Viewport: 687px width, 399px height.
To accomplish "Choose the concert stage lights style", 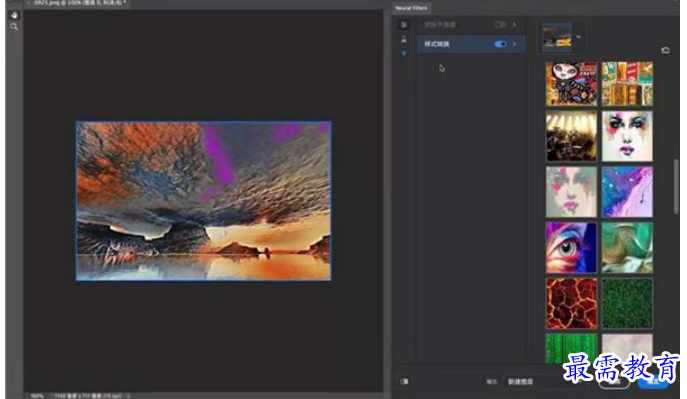I will 571,136.
